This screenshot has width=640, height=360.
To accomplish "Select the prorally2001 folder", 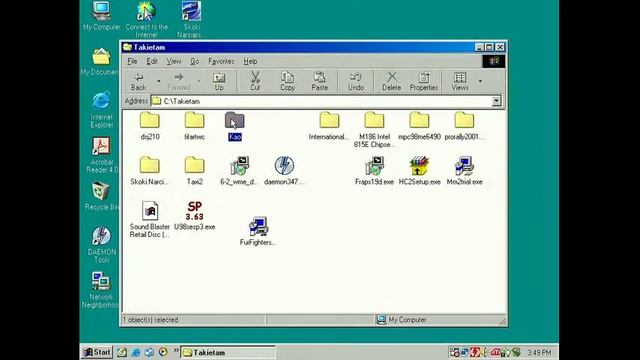I will tap(464, 126).
